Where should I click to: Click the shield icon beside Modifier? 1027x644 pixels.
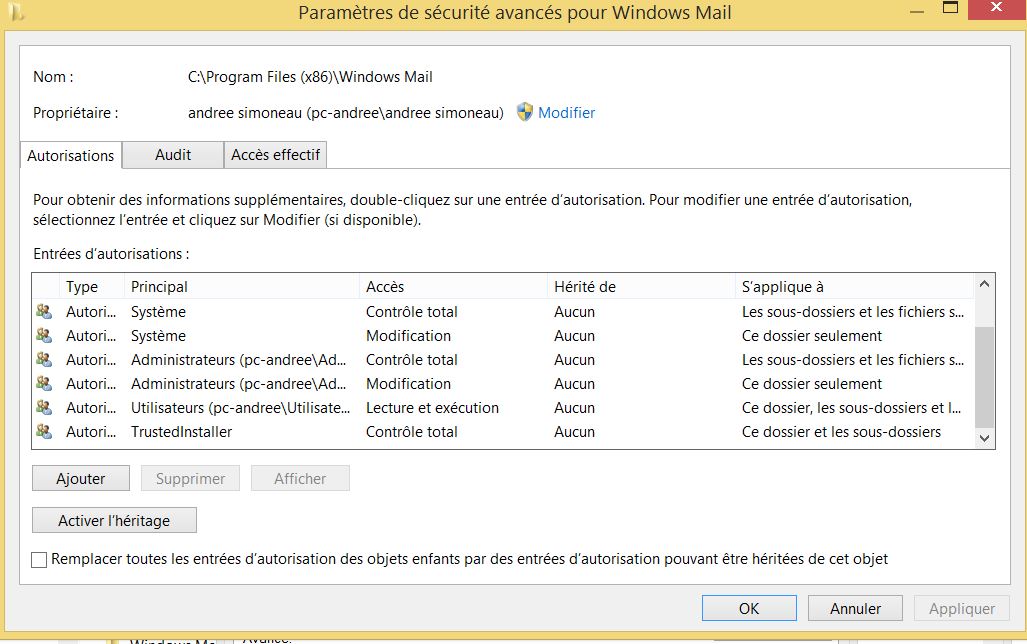tap(524, 112)
